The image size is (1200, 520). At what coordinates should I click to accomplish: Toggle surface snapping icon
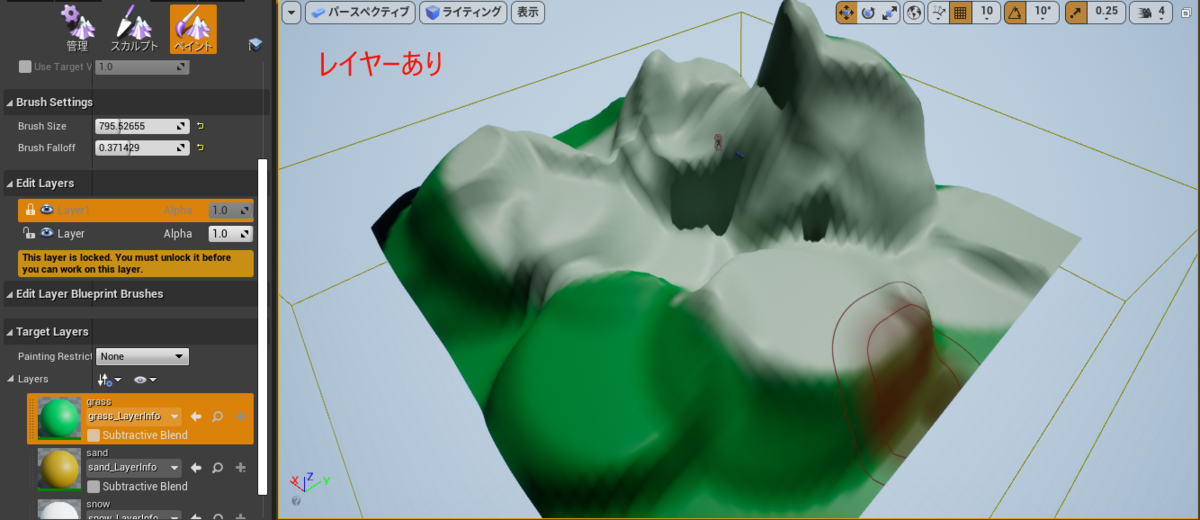pos(939,12)
